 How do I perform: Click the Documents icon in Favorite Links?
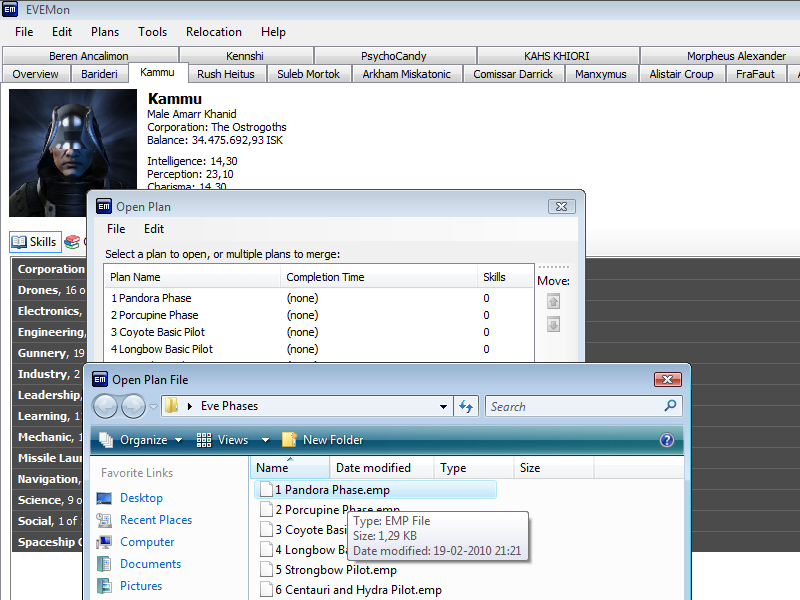click(x=104, y=564)
